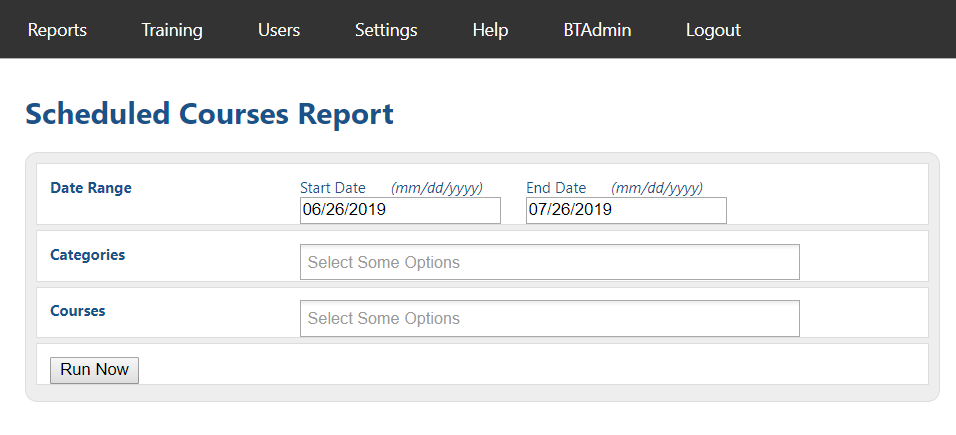Click the Date Range row label
This screenshot has height=435, width=956.
(91, 188)
